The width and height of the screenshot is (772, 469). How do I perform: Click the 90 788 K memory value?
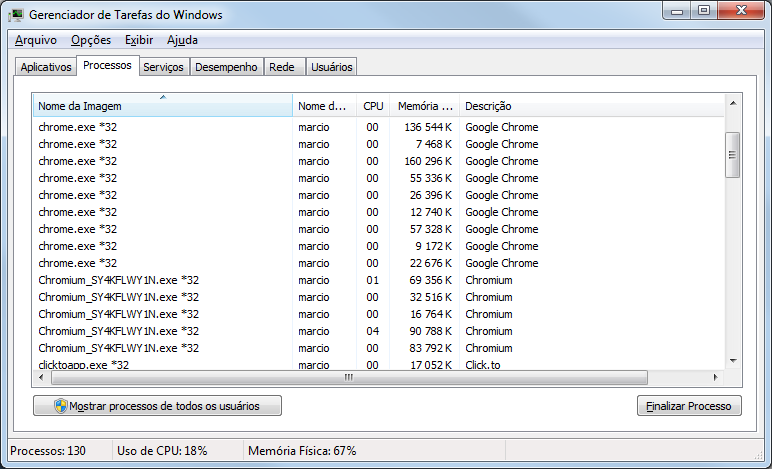[430, 331]
